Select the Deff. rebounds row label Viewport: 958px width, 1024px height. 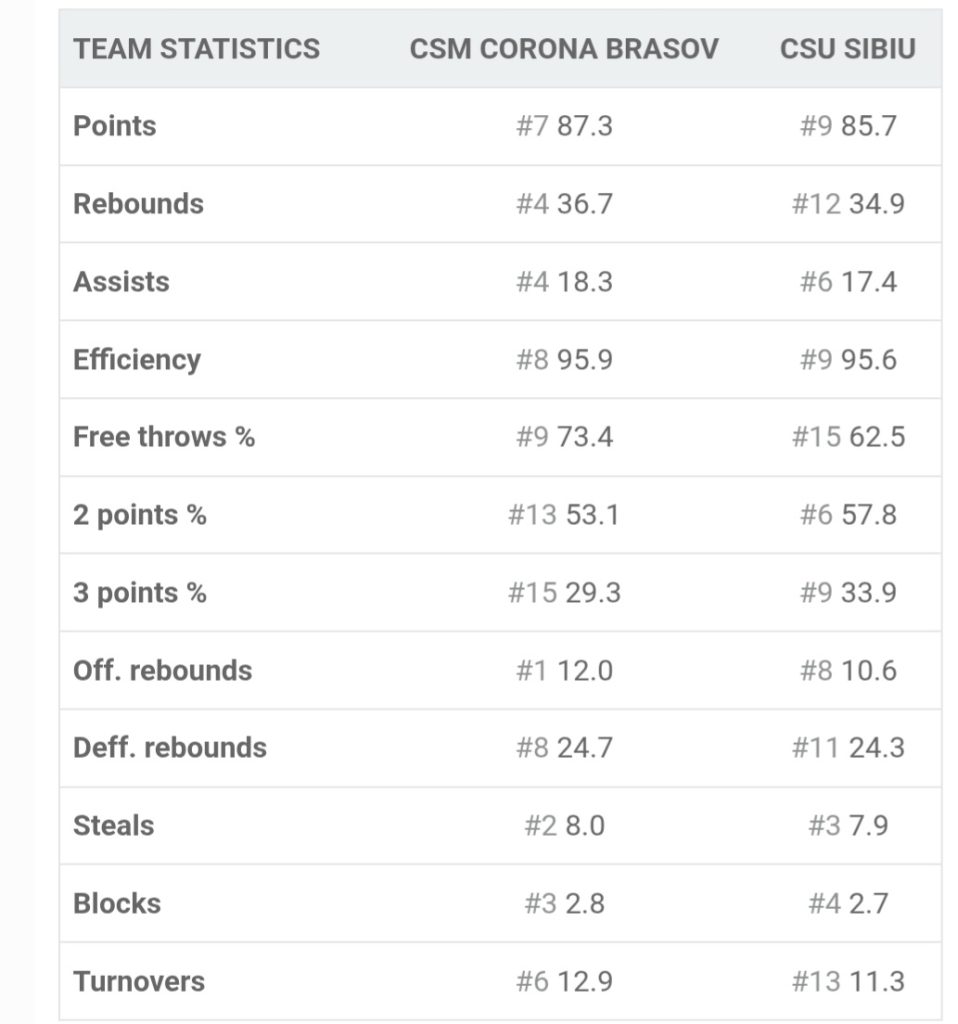170,748
